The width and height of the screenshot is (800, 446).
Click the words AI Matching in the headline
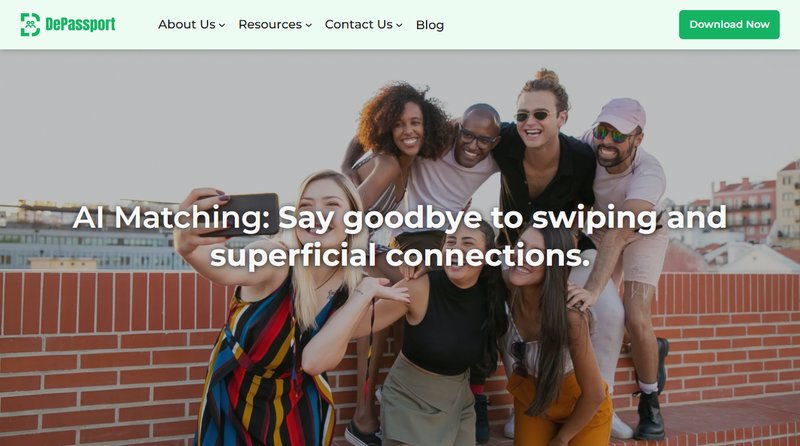[171, 217]
